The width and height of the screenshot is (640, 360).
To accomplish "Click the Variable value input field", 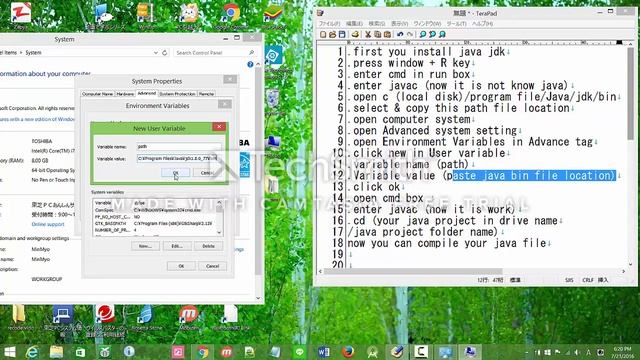I will coord(179,158).
